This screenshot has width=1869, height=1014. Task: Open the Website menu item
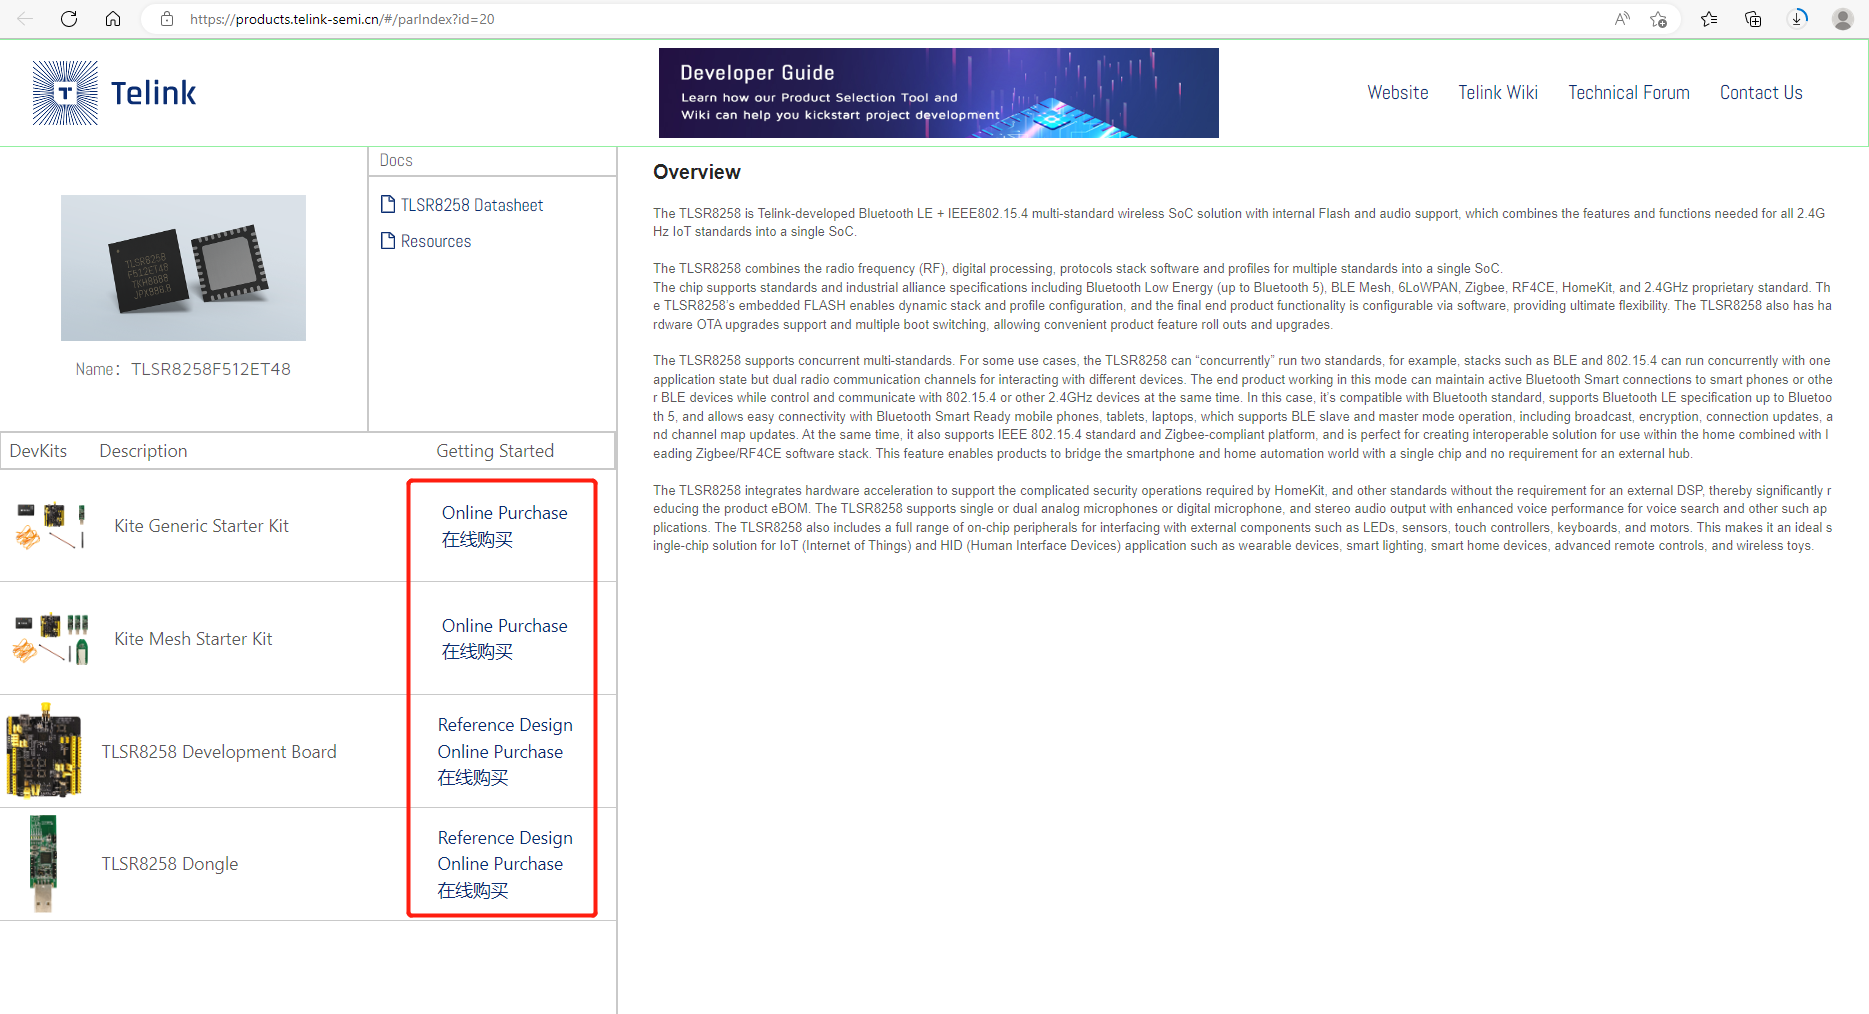(1397, 93)
